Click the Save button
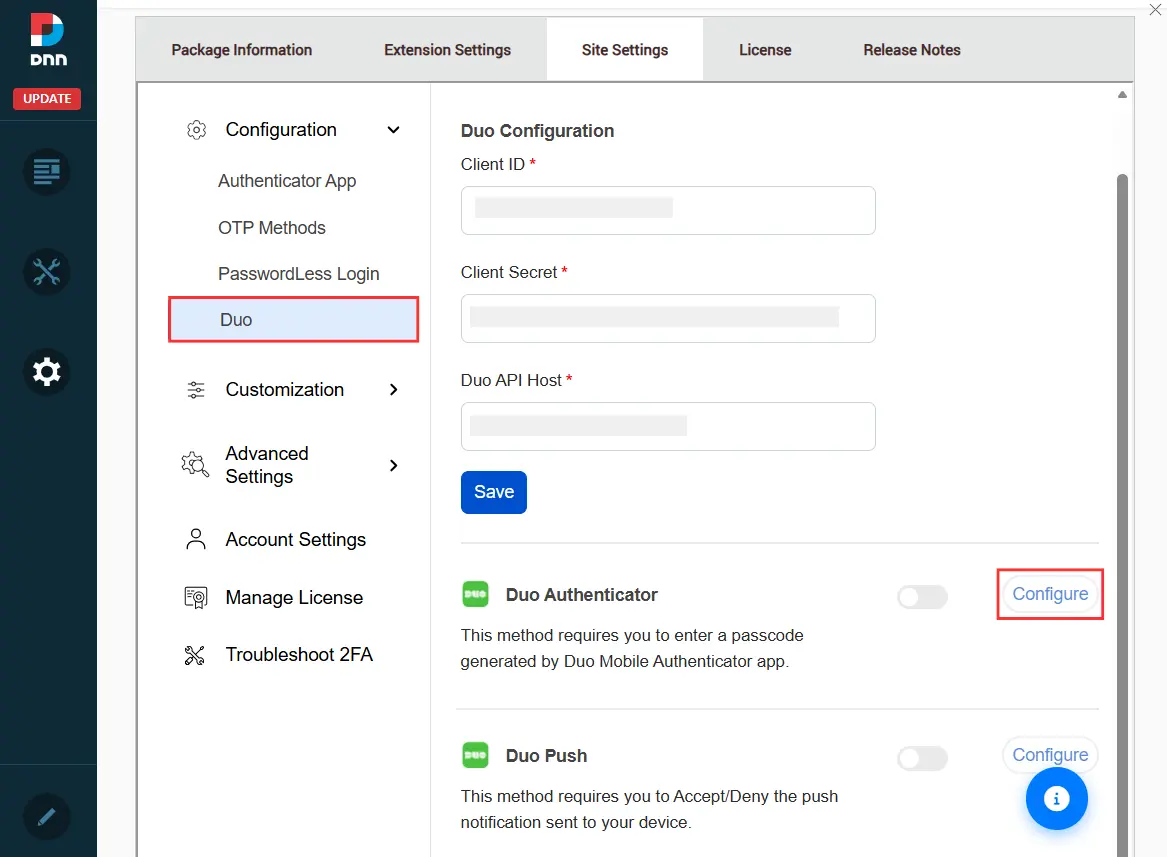1167x857 pixels. point(493,492)
